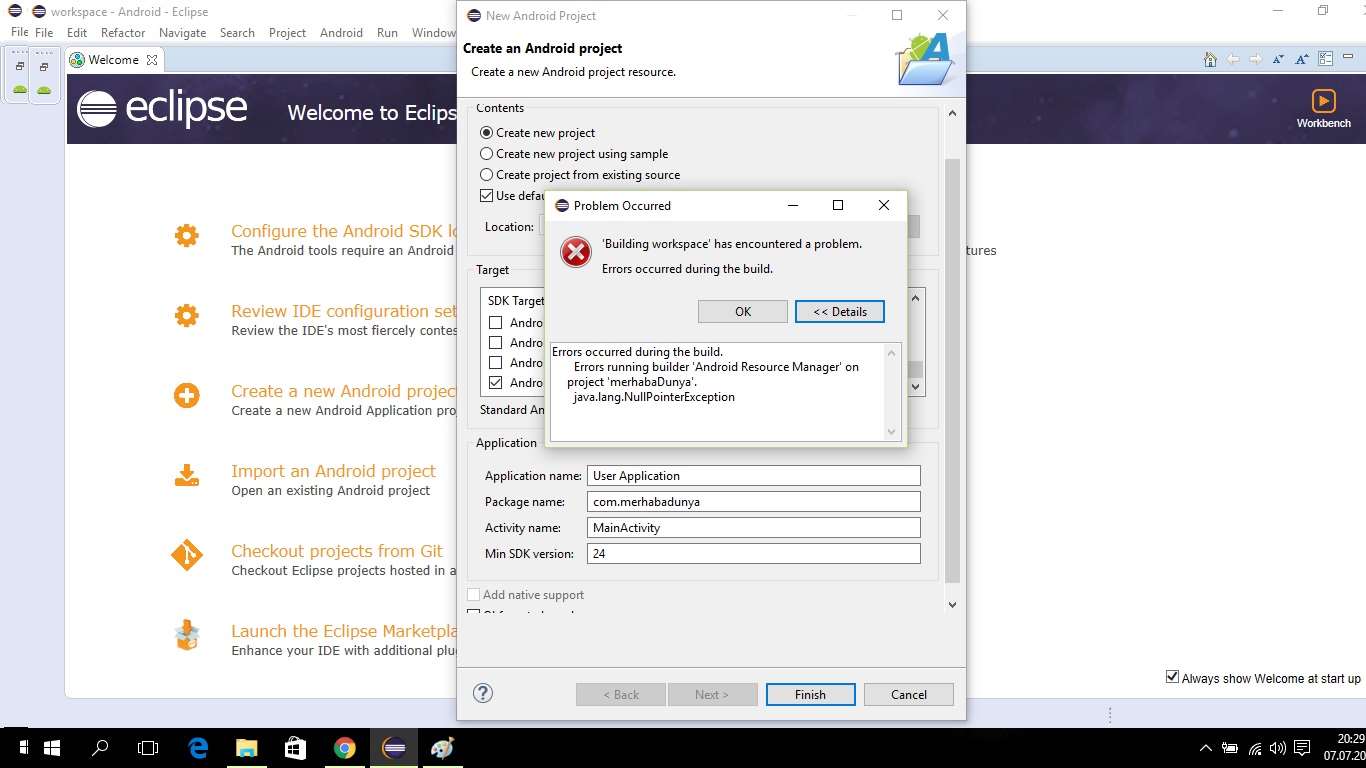This screenshot has width=1366, height=768.
Task: Magnify font size with the A-up icon
Action: (1302, 60)
